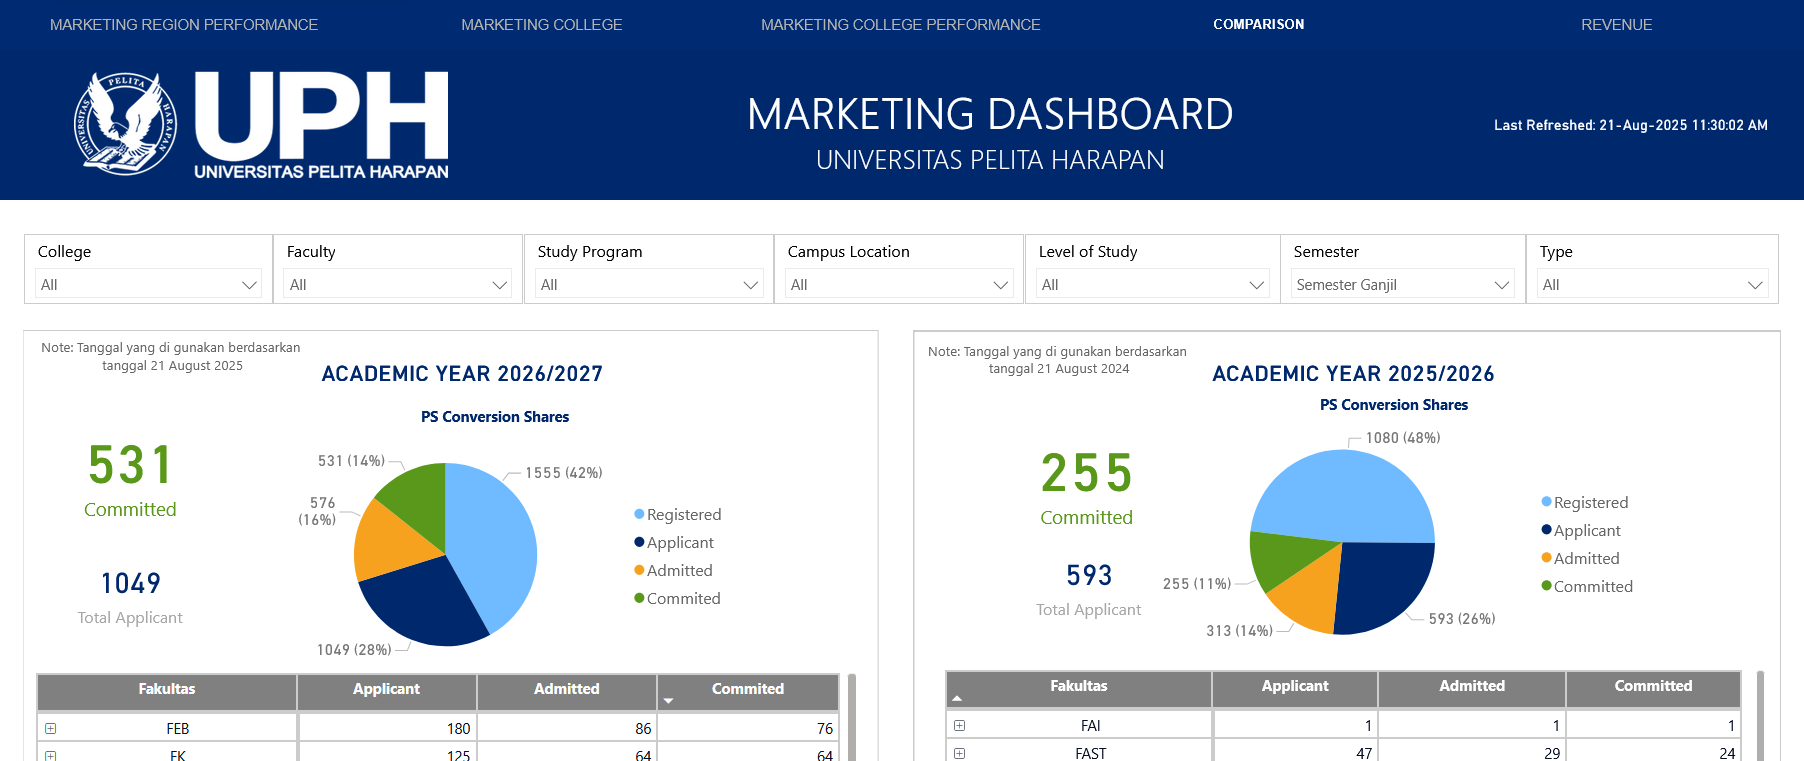Select Commited legend in 2026/2027 chart
The image size is (1804, 761).
click(677, 598)
